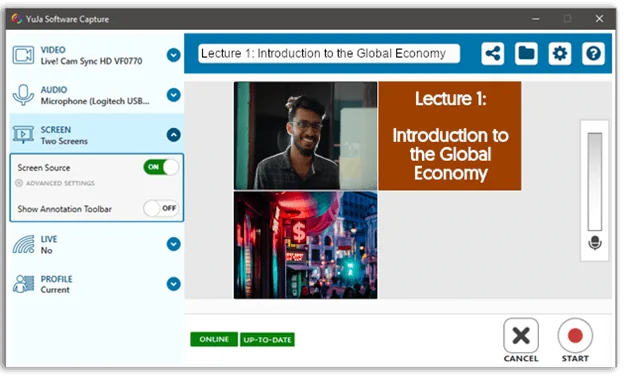This screenshot has width=624, height=376.
Task: Click the LIVE broadcast icon in the sidebar
Action: pyautogui.click(x=23, y=245)
